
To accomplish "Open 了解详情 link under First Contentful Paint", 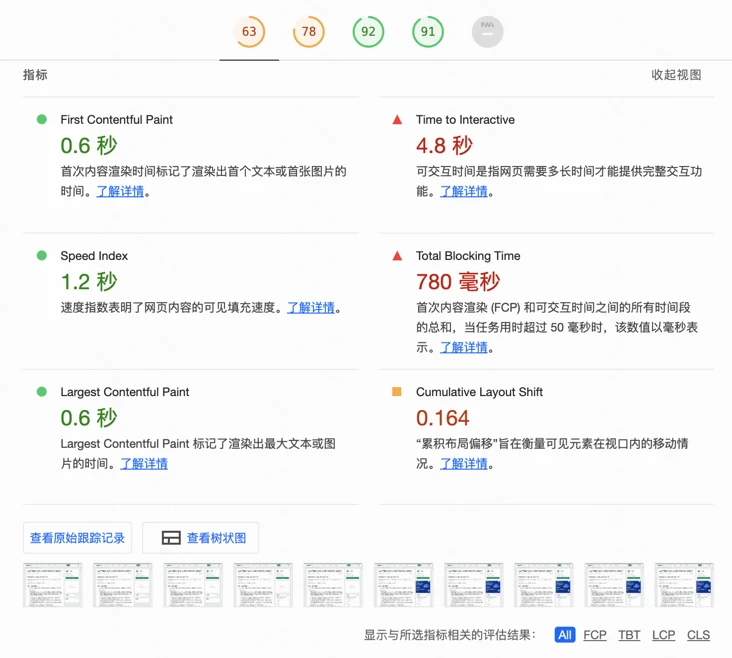I will click(120, 191).
